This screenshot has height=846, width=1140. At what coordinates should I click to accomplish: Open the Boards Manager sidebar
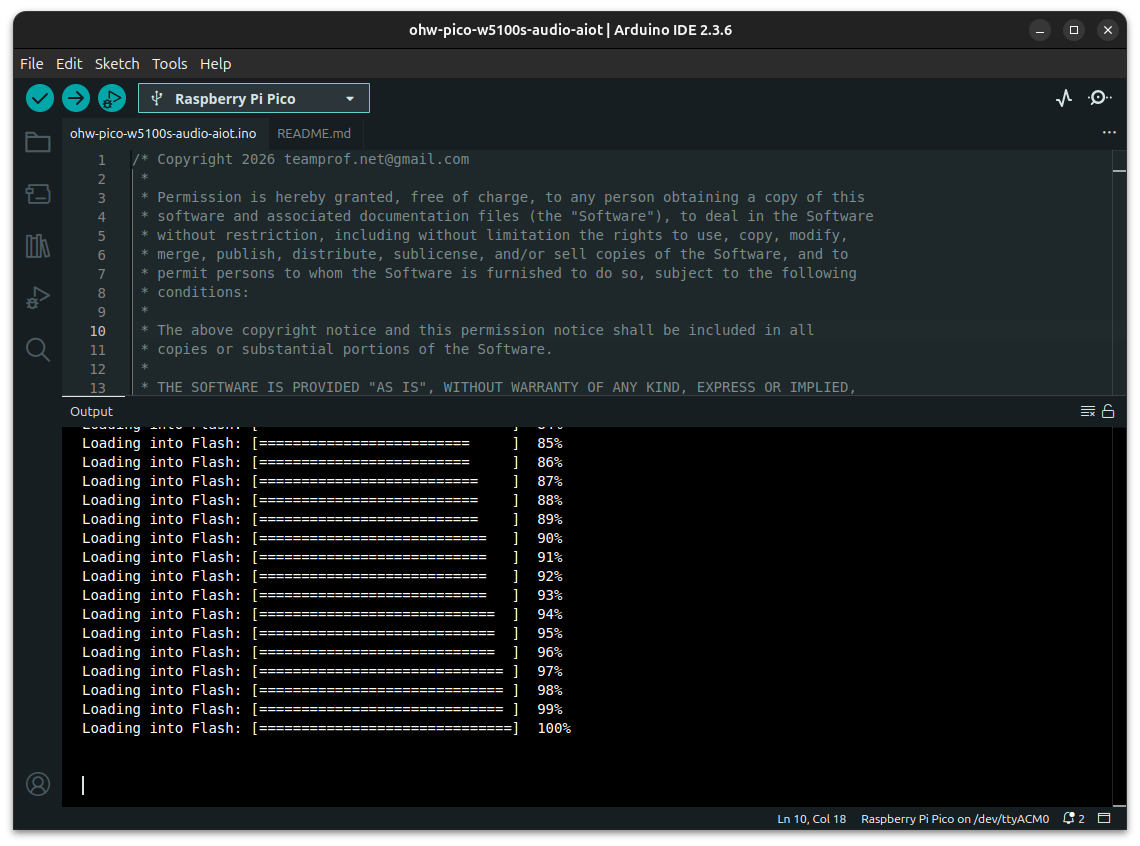[x=38, y=194]
